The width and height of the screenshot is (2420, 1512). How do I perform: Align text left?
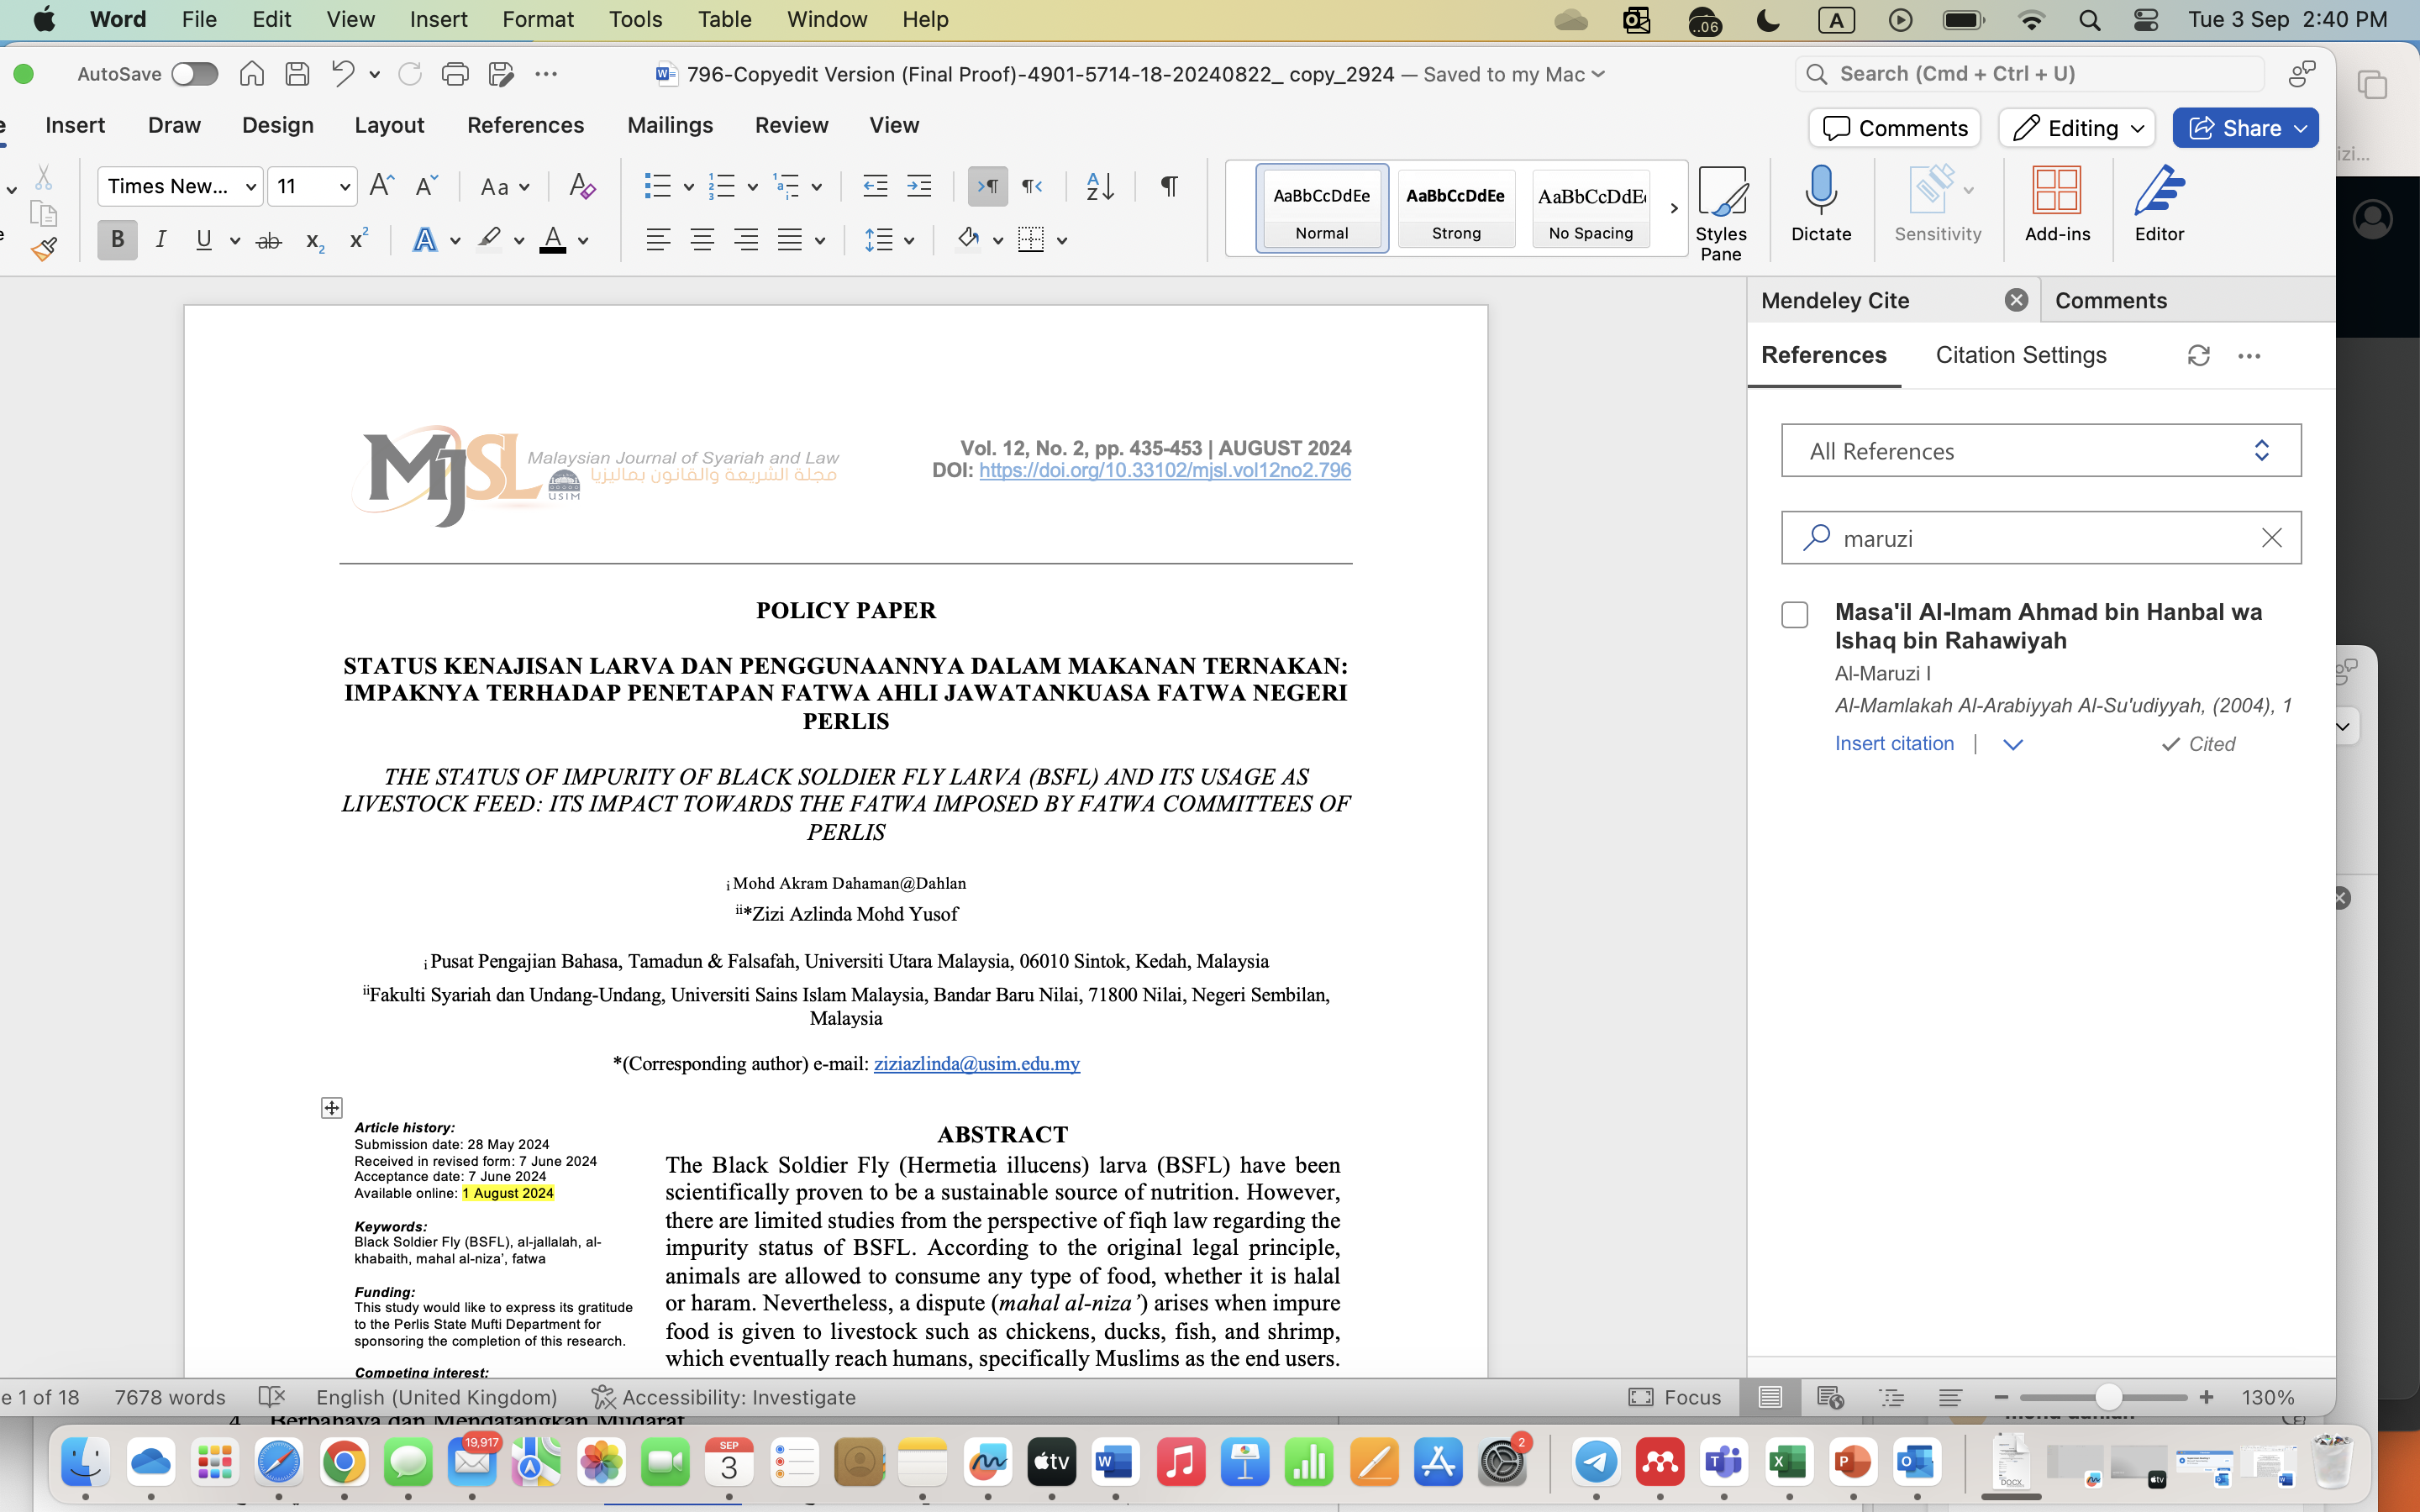point(657,240)
